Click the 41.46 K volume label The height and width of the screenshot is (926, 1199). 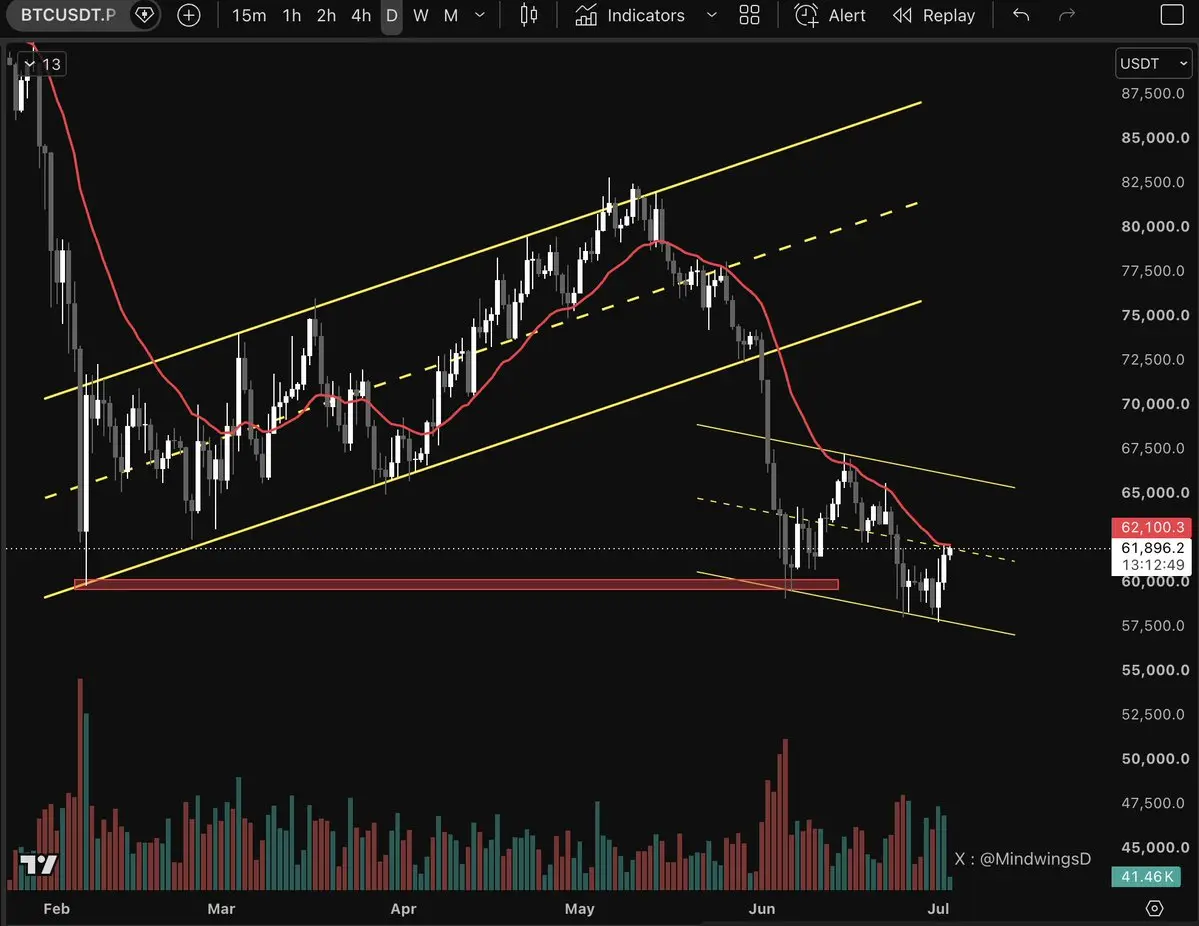tap(1146, 876)
